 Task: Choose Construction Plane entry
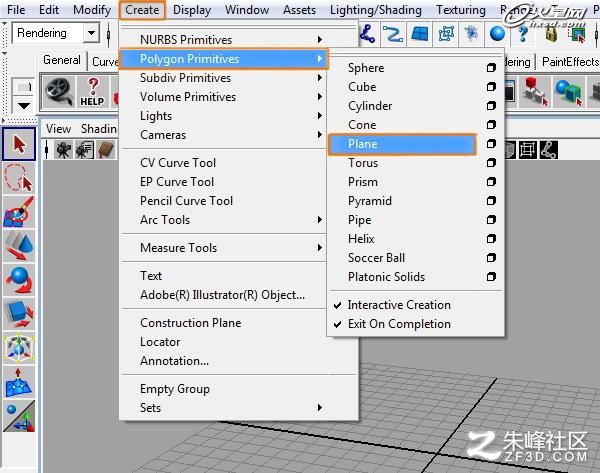coord(191,323)
